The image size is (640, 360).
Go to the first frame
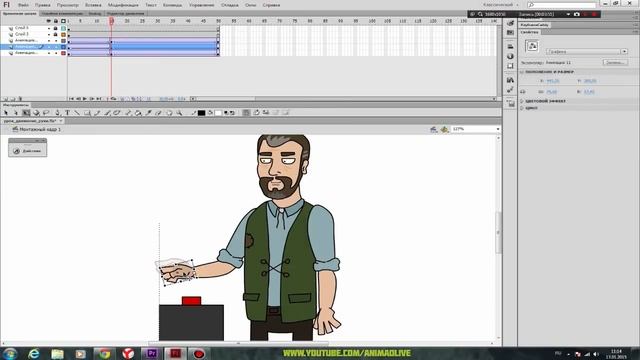click(x=71, y=99)
